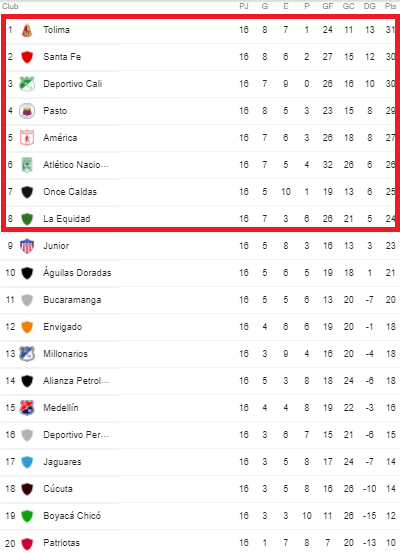The width and height of the screenshot is (400, 553).
Task: Click the Pts column header
Action: click(x=390, y=6)
